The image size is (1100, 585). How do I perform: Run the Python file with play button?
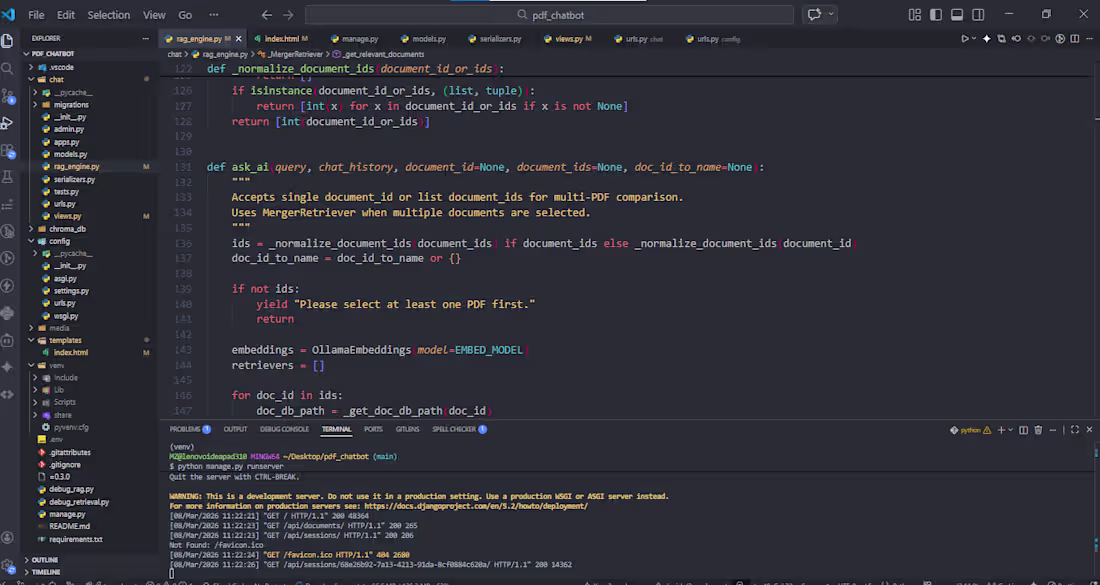[x=965, y=39]
